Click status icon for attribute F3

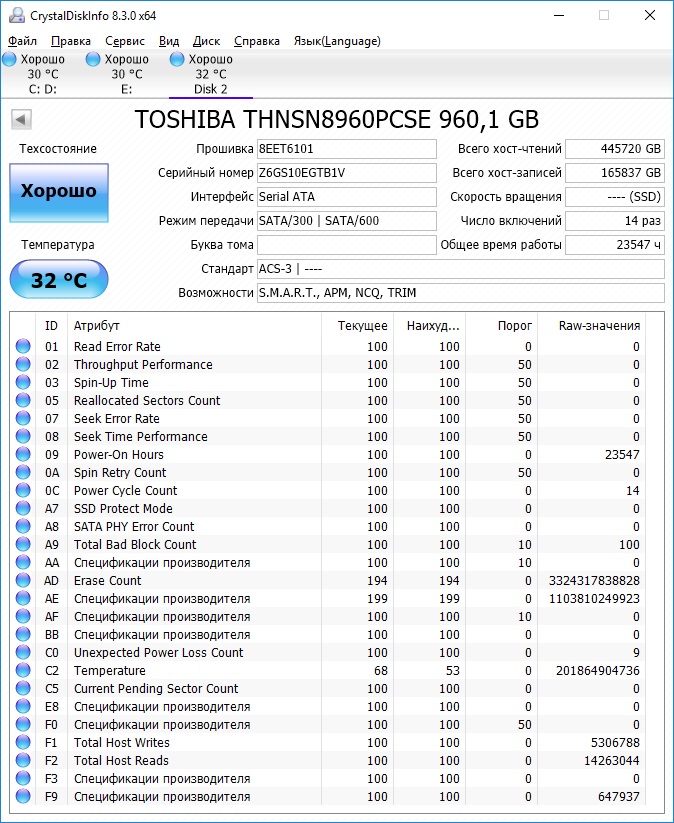click(23, 778)
